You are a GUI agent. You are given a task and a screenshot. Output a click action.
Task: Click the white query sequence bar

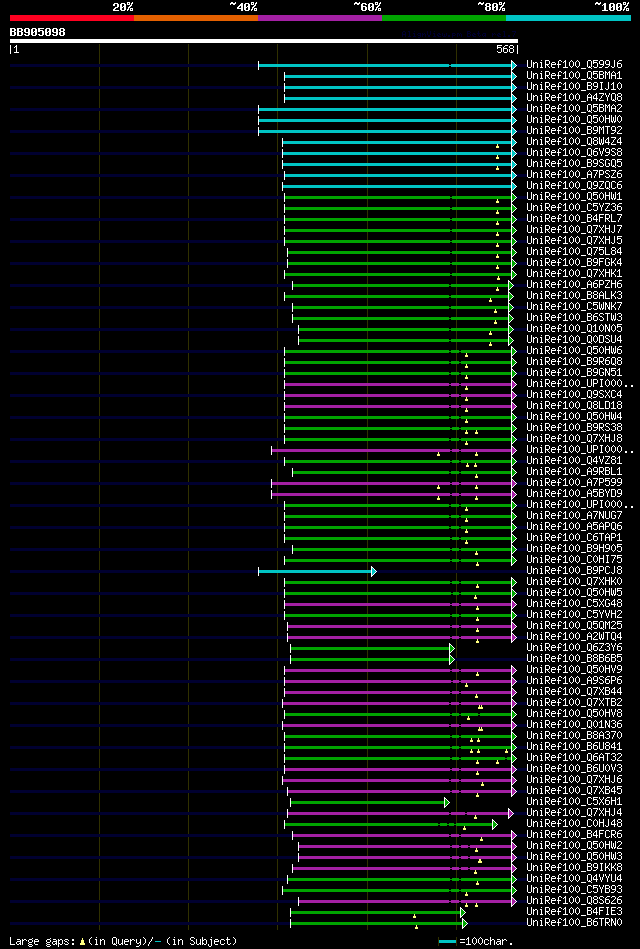pyautogui.click(x=263, y=41)
